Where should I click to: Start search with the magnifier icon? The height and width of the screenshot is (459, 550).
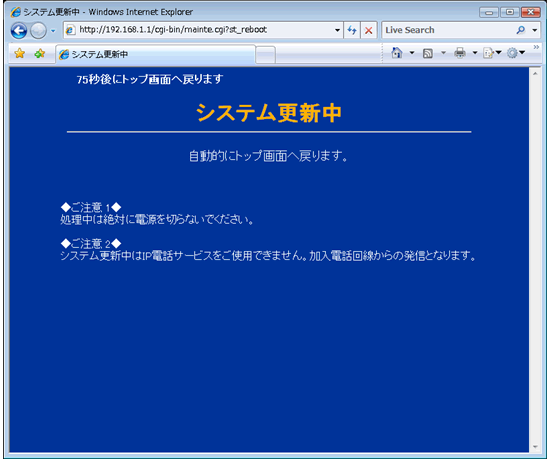[521, 30]
